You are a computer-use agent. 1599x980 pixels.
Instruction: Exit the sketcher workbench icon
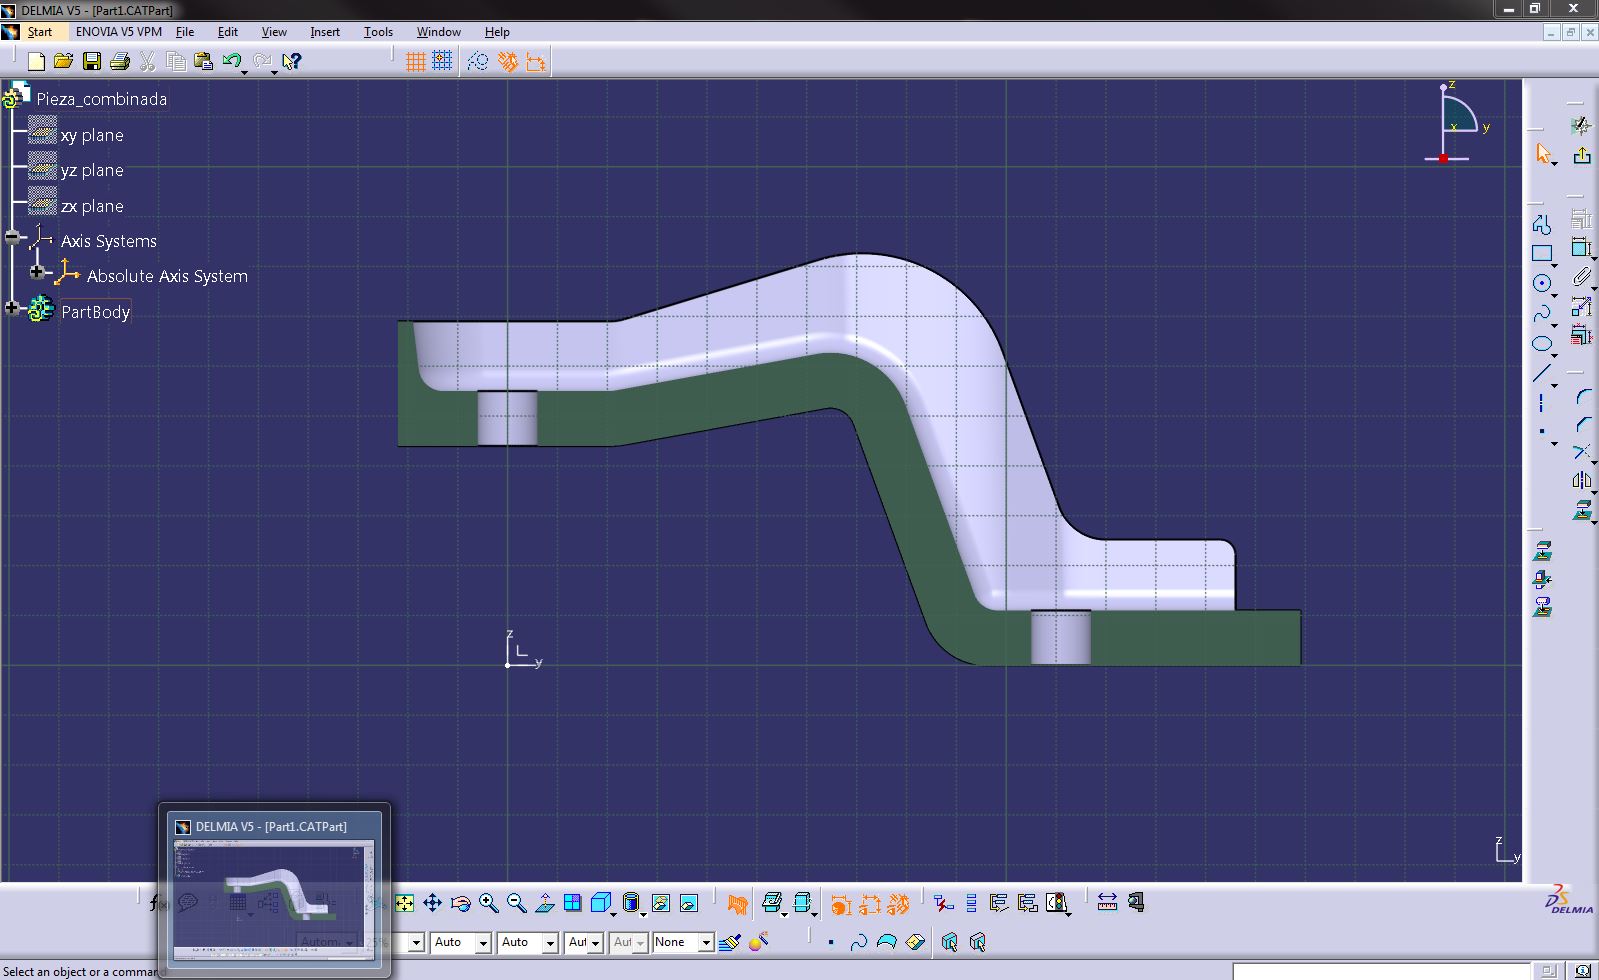1581,155
